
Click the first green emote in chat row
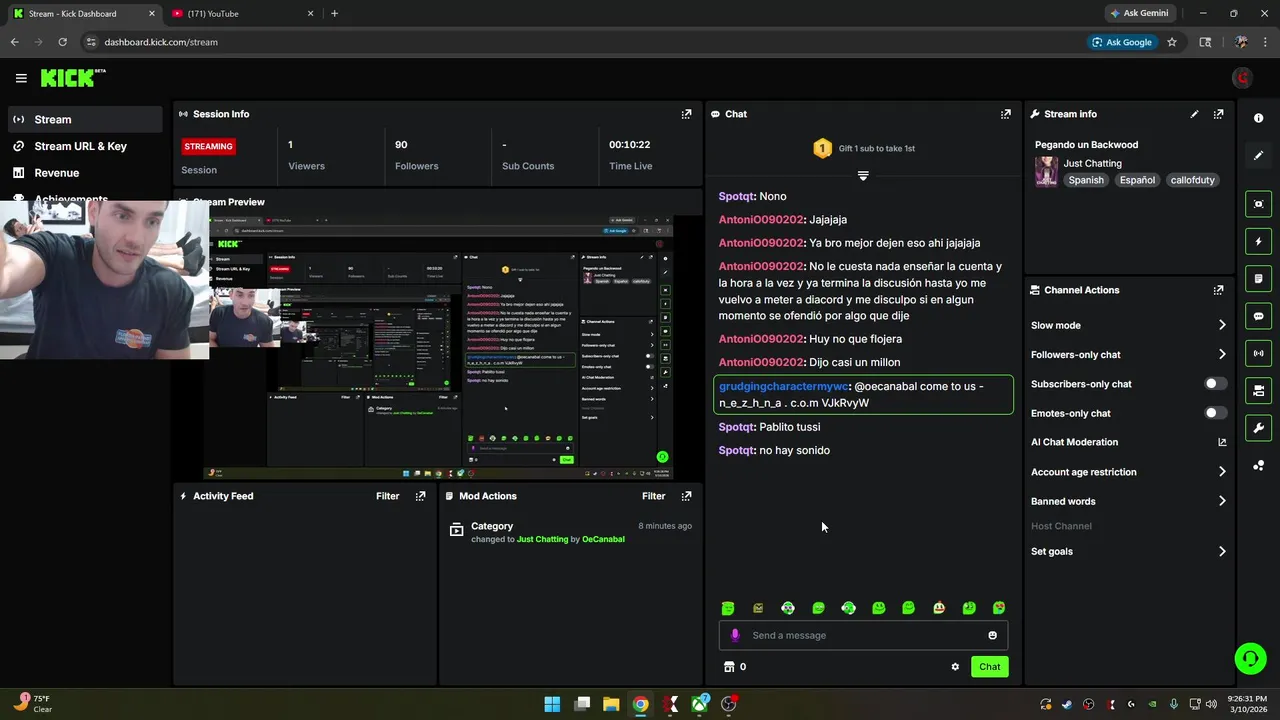click(728, 608)
